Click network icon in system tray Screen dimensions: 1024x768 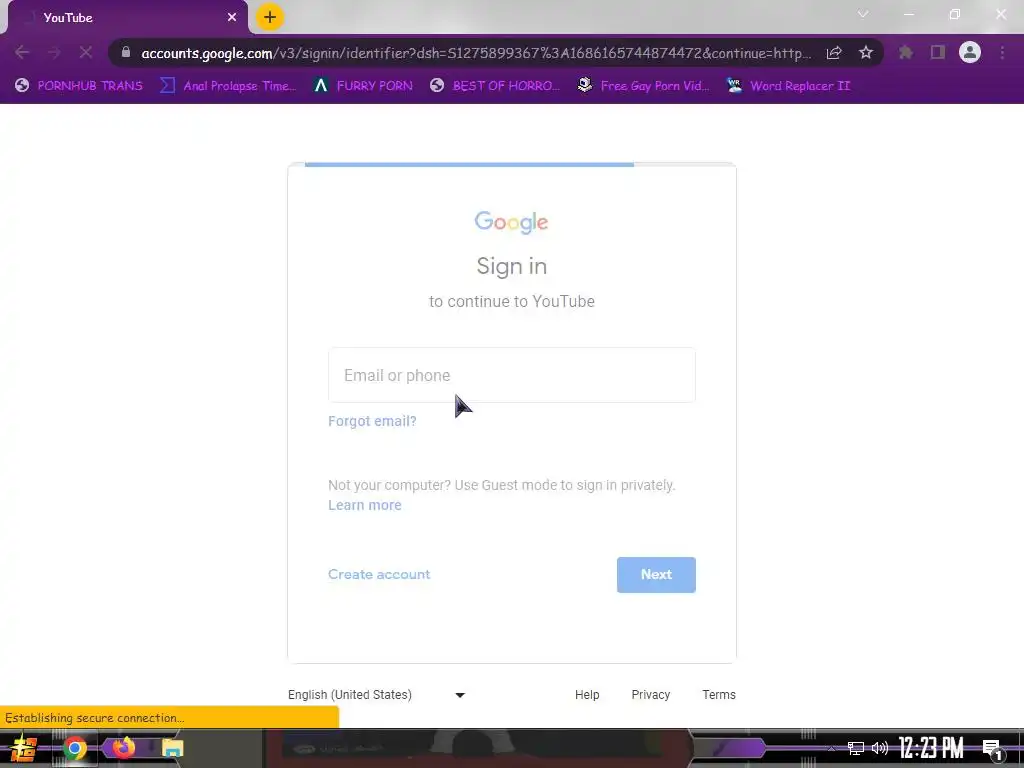tap(856, 748)
